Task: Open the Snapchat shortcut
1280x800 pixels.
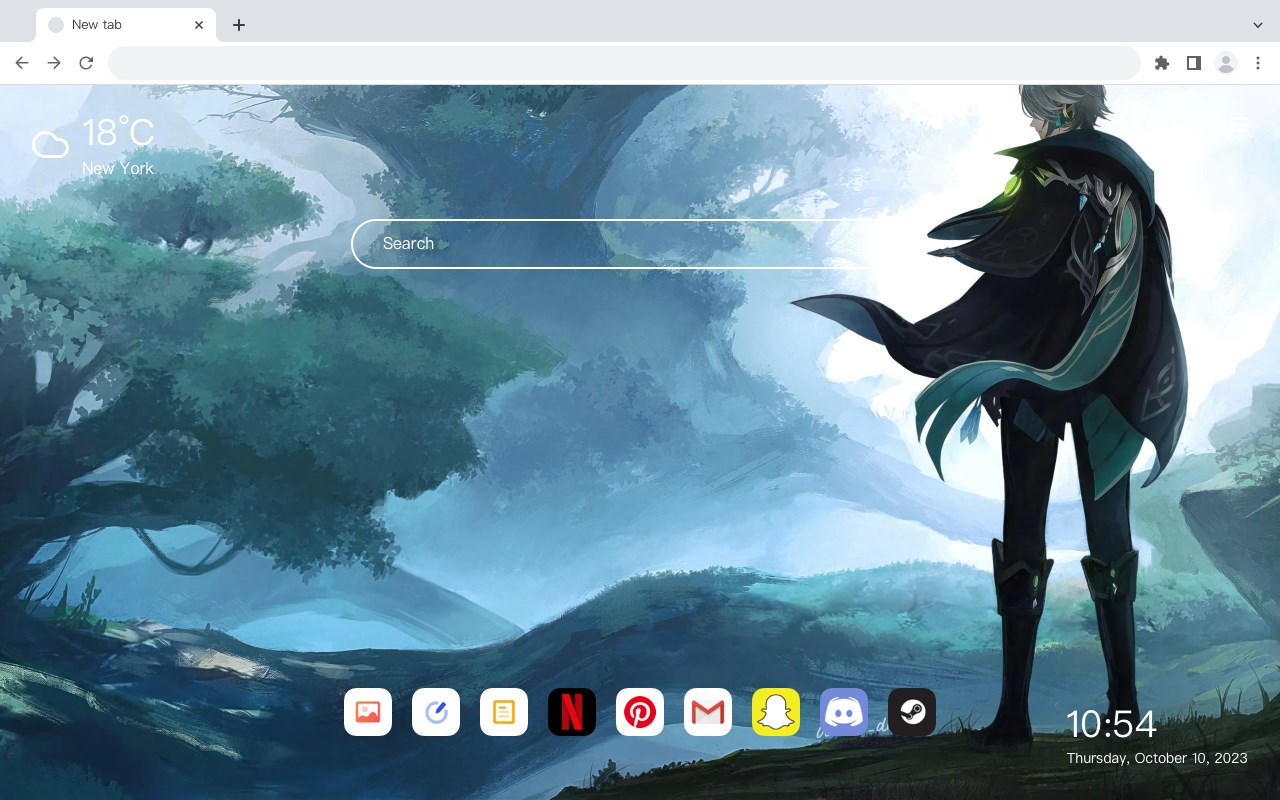Action: coord(776,712)
